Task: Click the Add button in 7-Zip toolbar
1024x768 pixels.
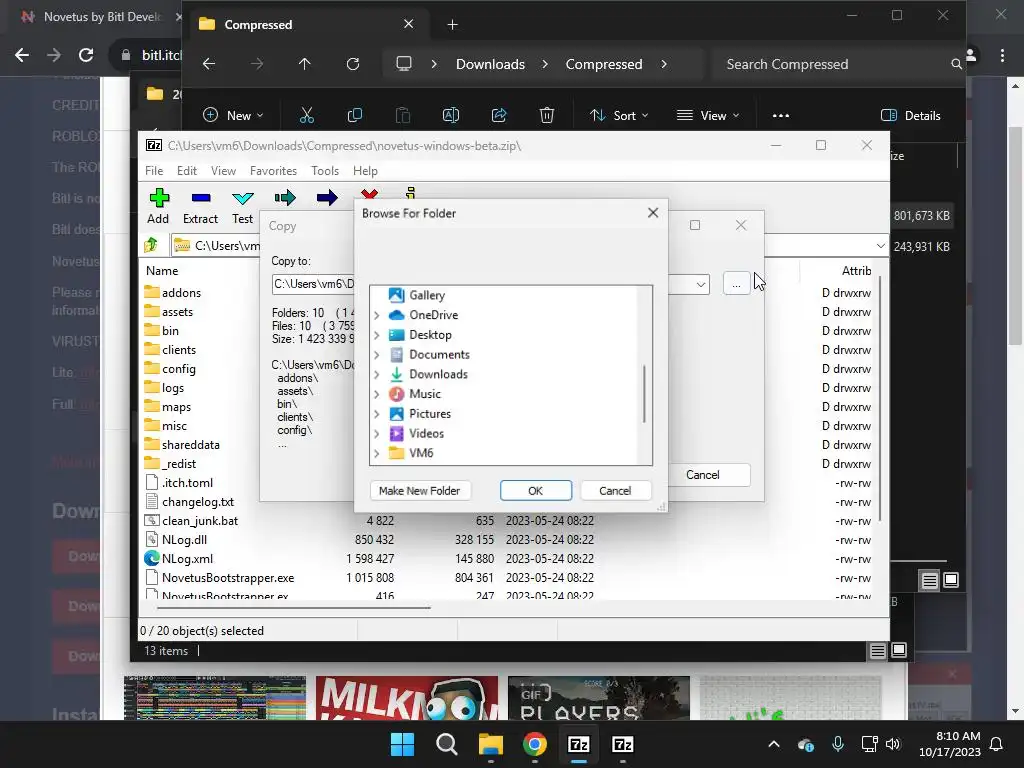Action: coord(158,206)
